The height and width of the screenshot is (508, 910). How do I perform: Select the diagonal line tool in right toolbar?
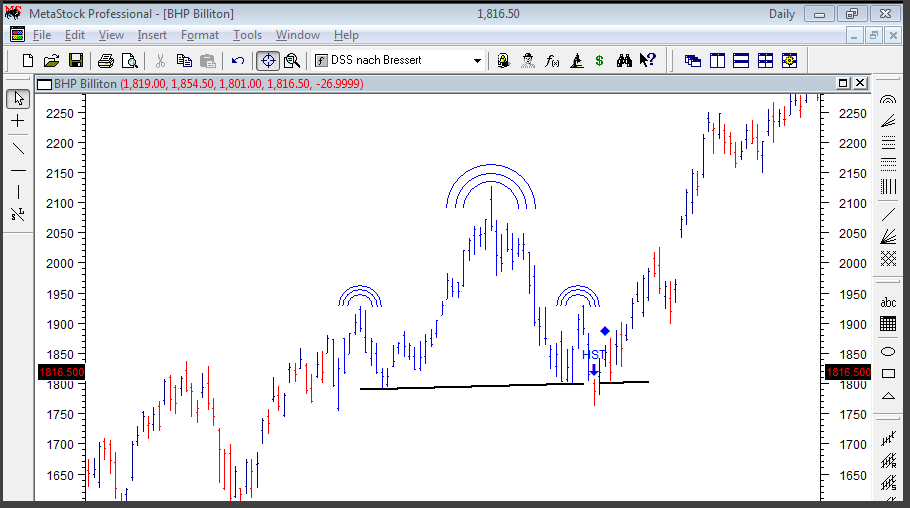point(888,214)
